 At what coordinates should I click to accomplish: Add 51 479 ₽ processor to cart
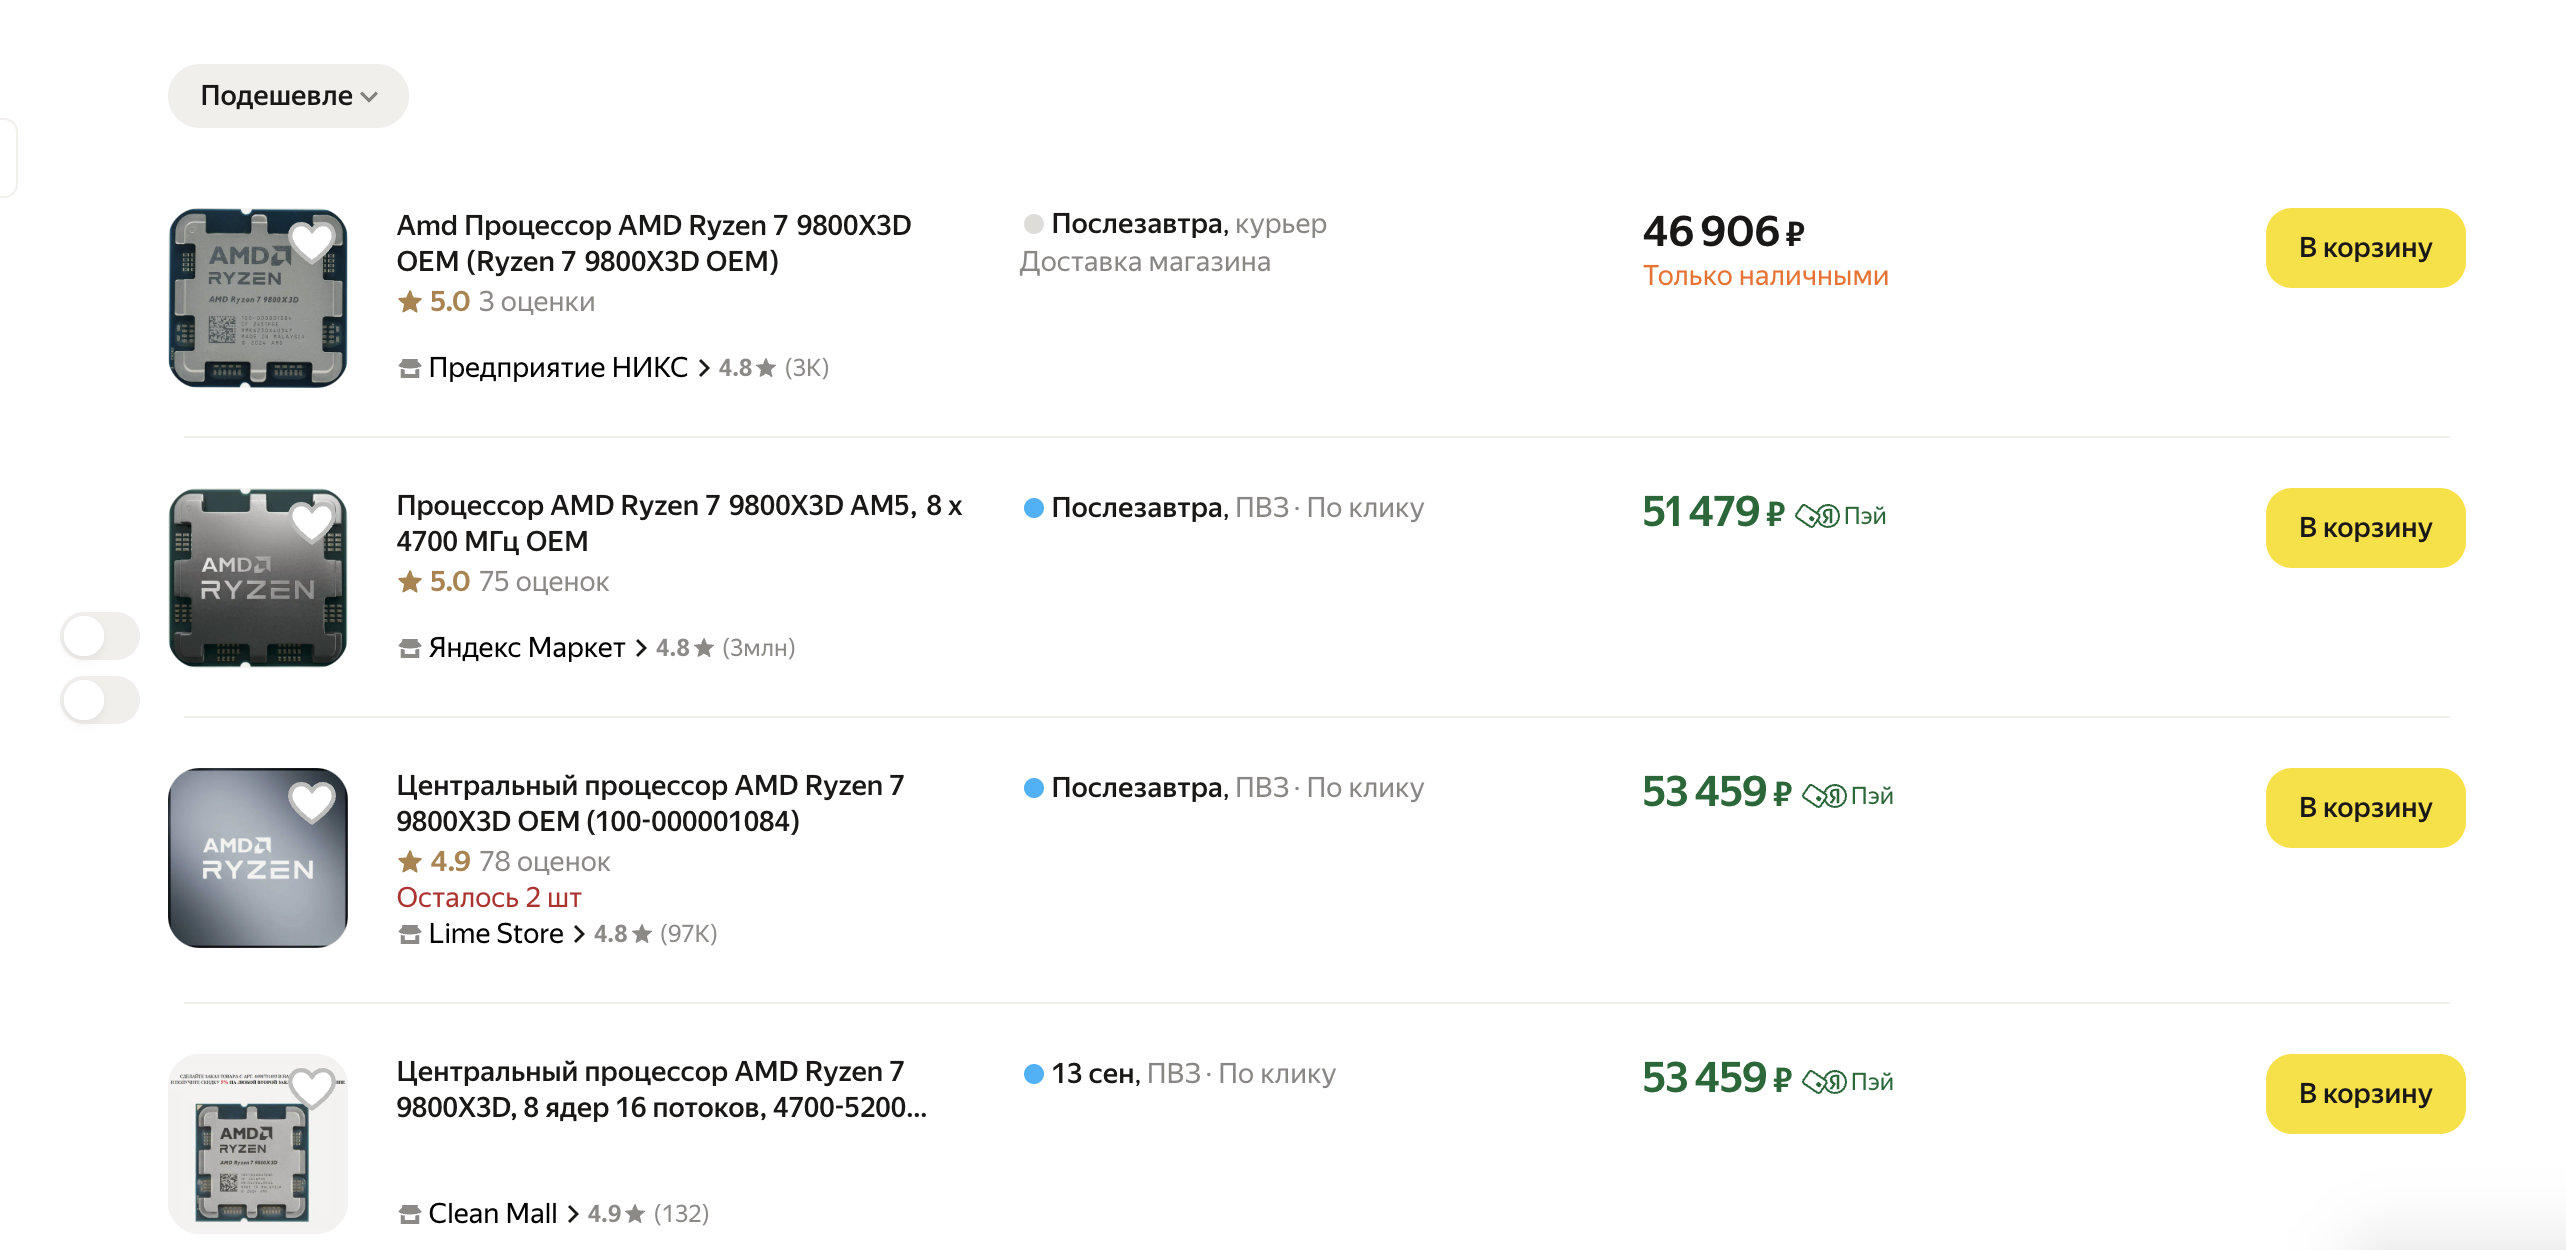coord(2364,528)
